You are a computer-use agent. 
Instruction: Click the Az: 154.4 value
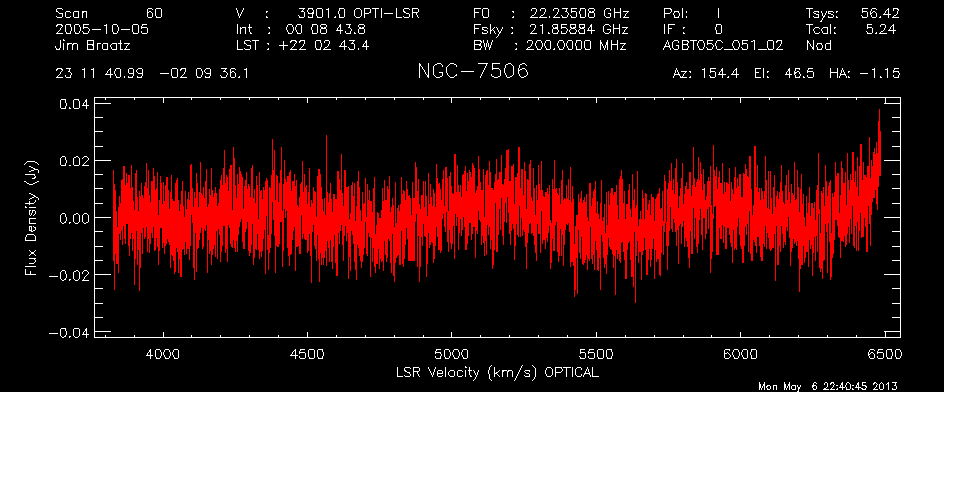pos(706,74)
